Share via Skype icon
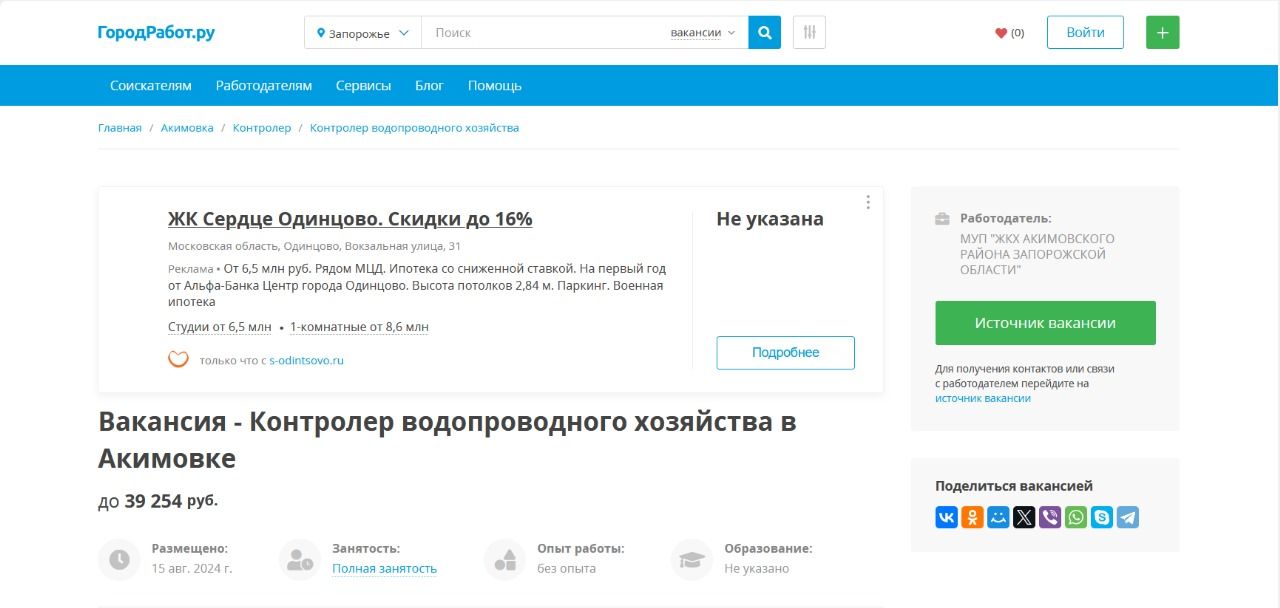 [1102, 517]
